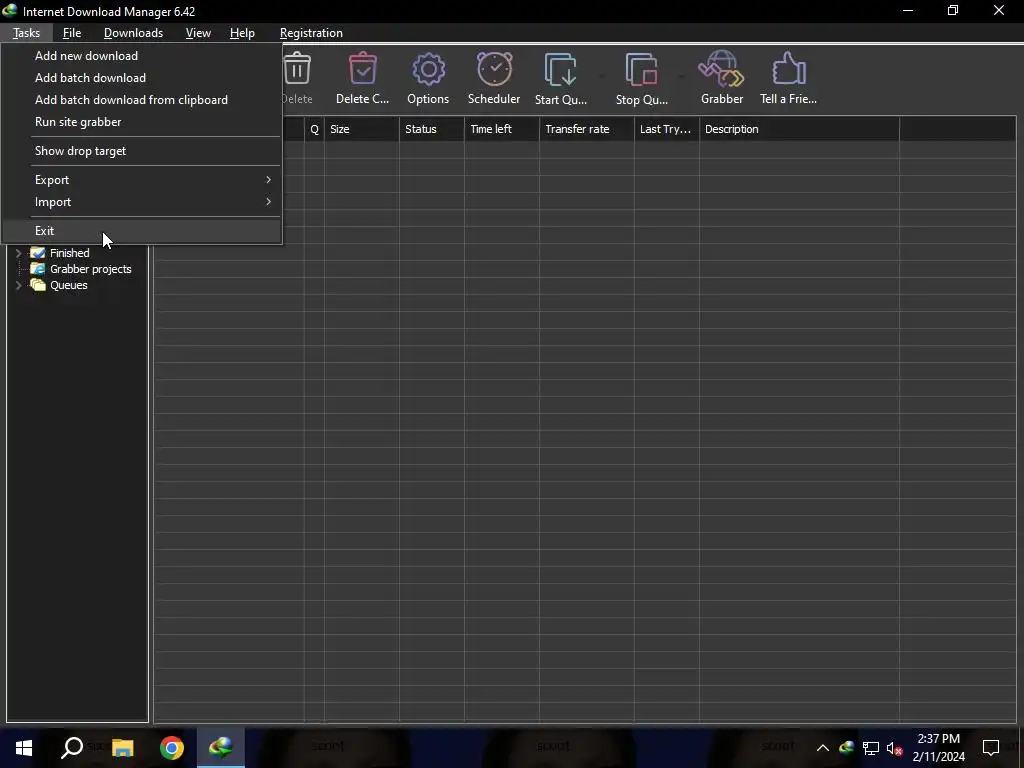Launch the Grabber tool icon
1024x768 pixels.
pos(721,69)
